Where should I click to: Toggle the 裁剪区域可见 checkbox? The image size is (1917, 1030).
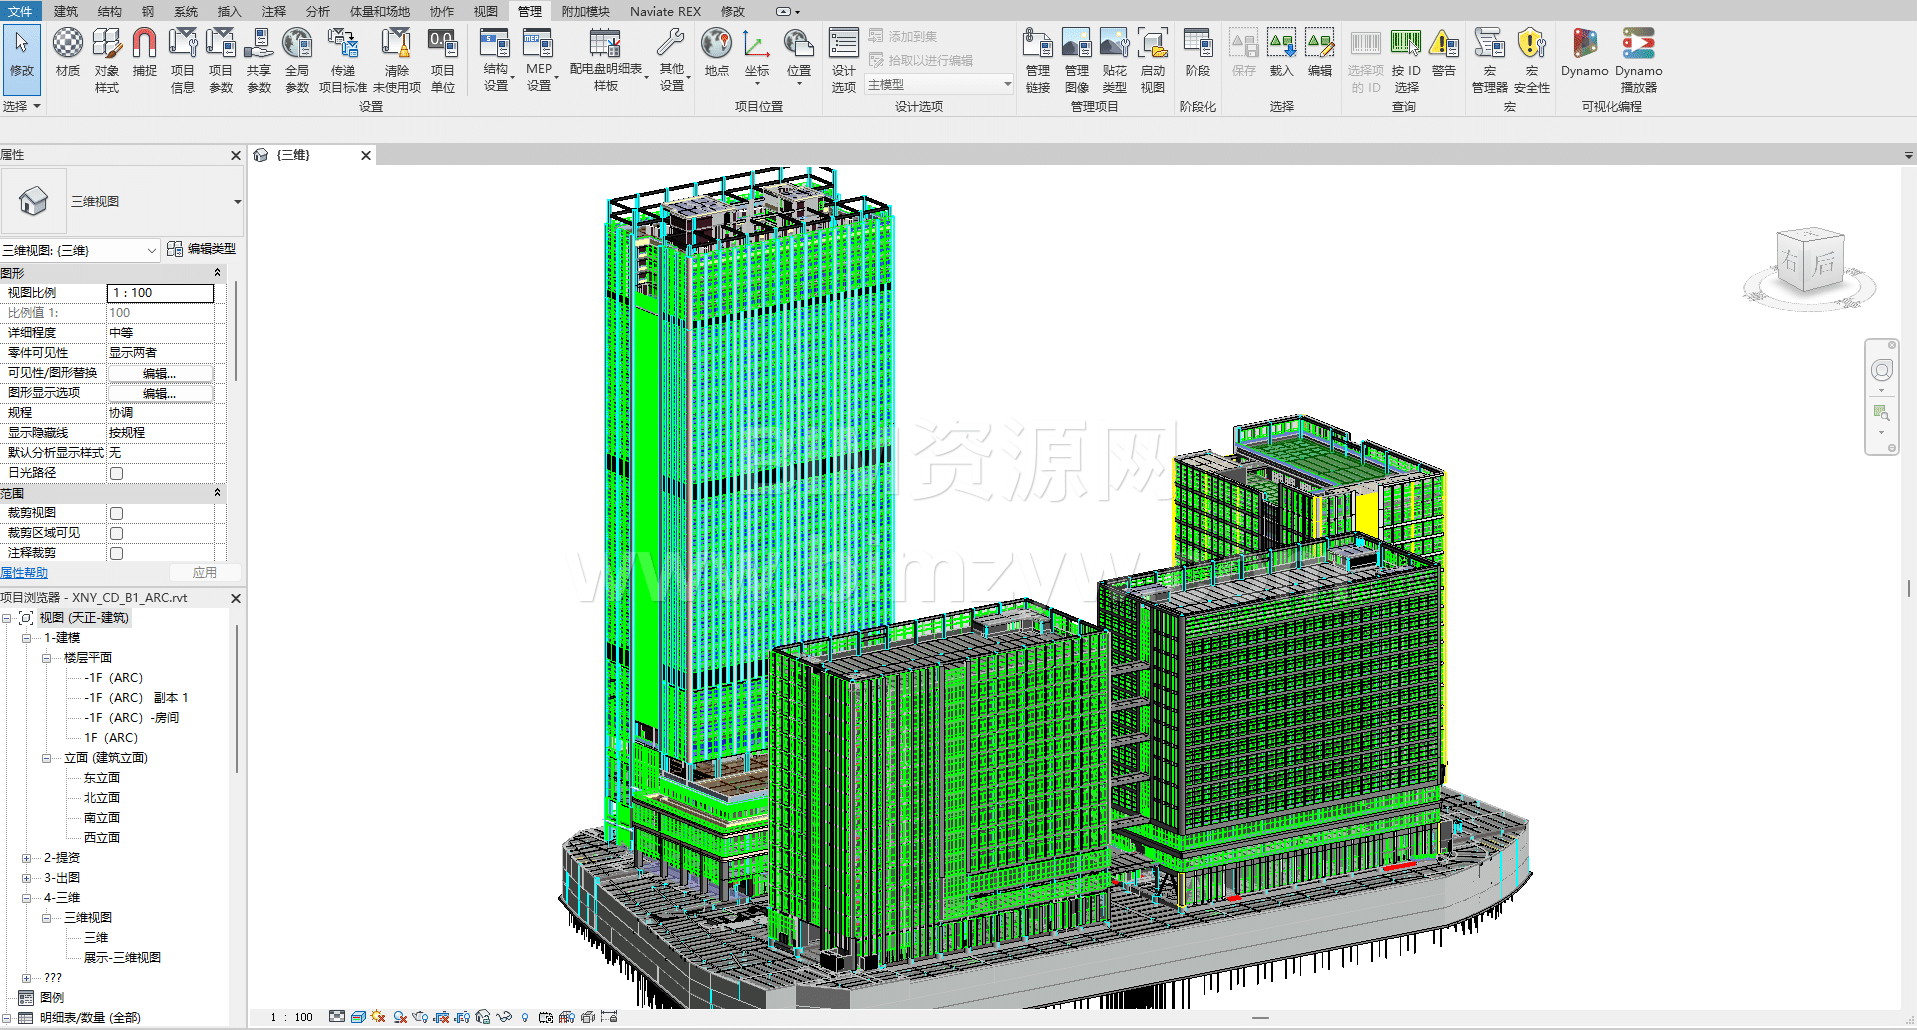pos(116,533)
